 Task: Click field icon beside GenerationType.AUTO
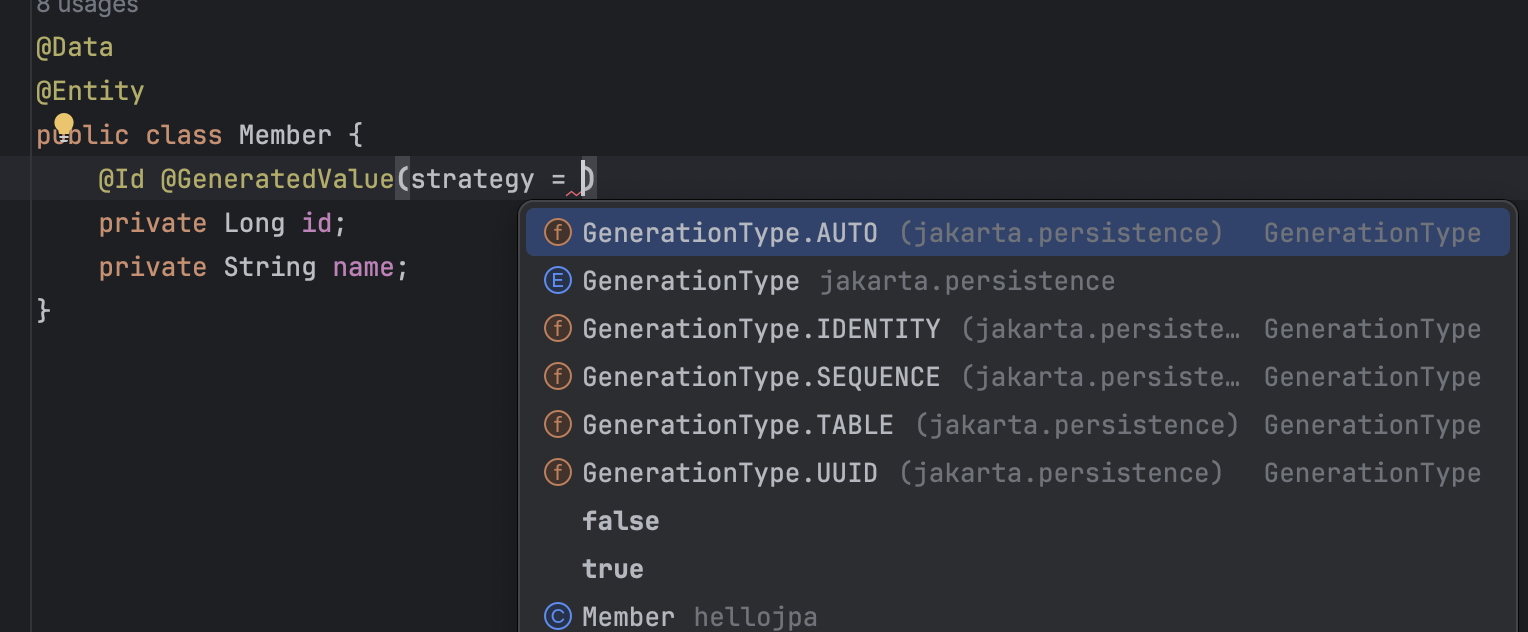pos(557,233)
